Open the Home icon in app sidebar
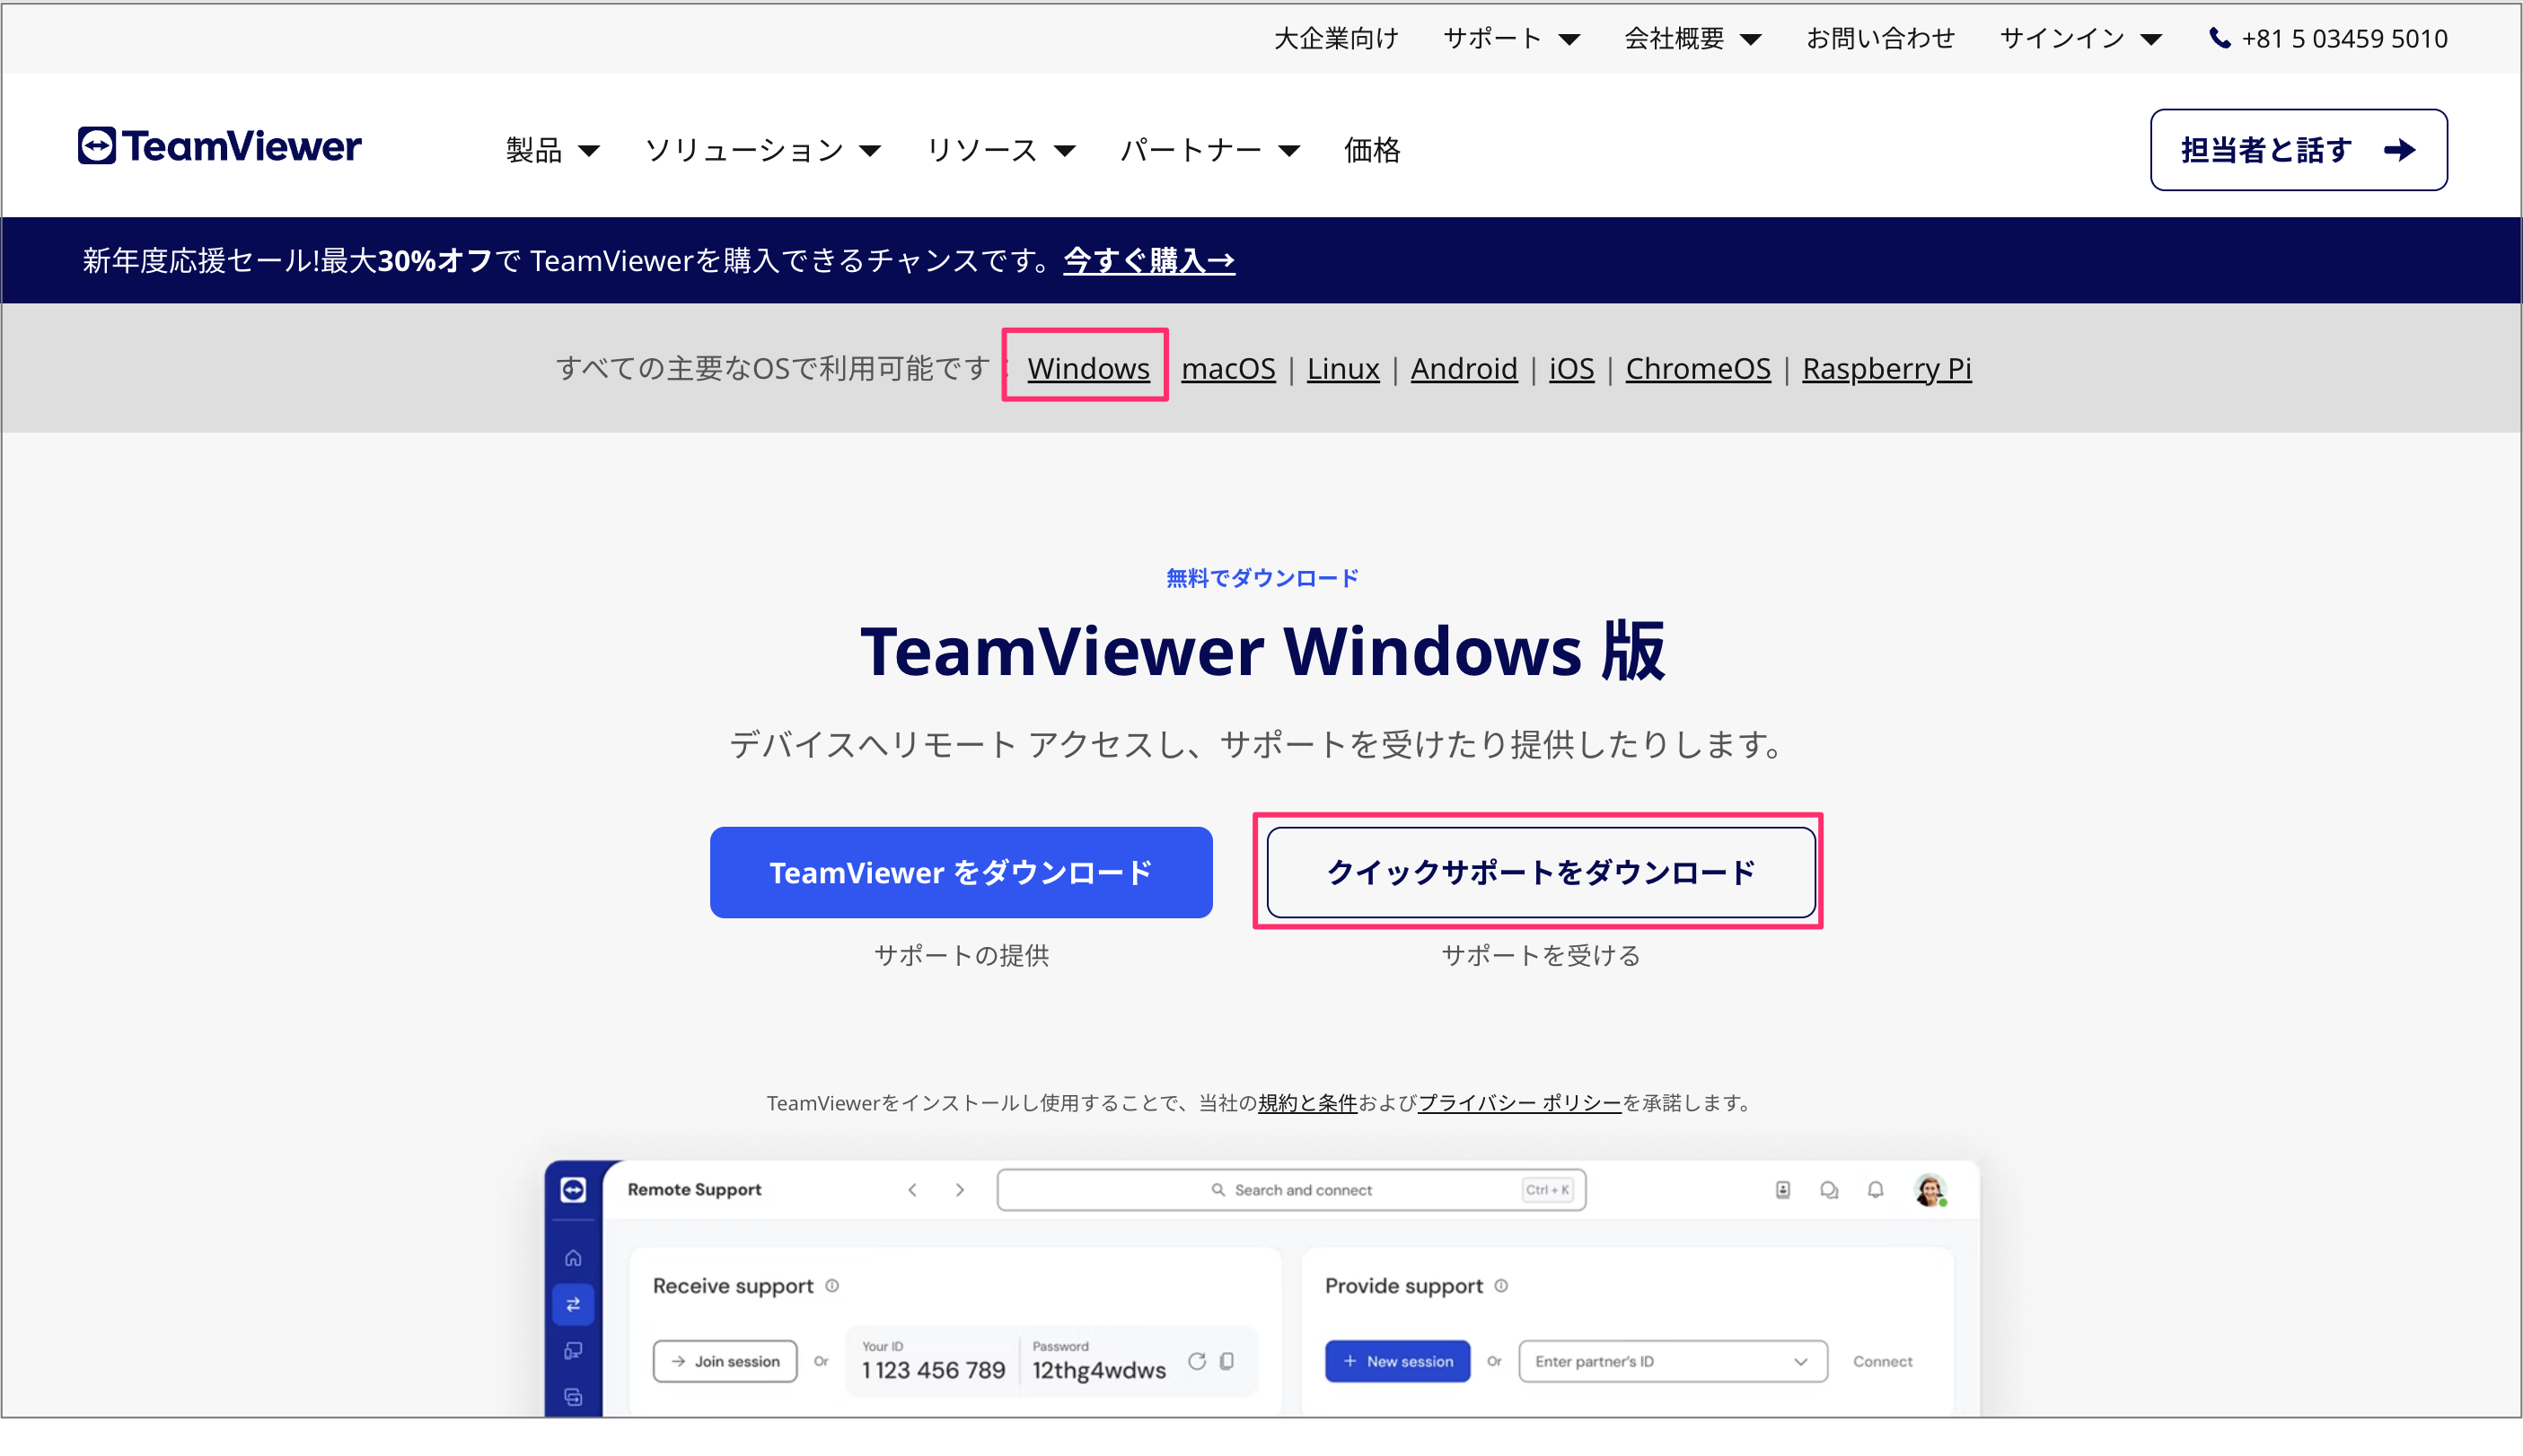This screenshot has width=2523, height=1456. pyautogui.click(x=573, y=1258)
